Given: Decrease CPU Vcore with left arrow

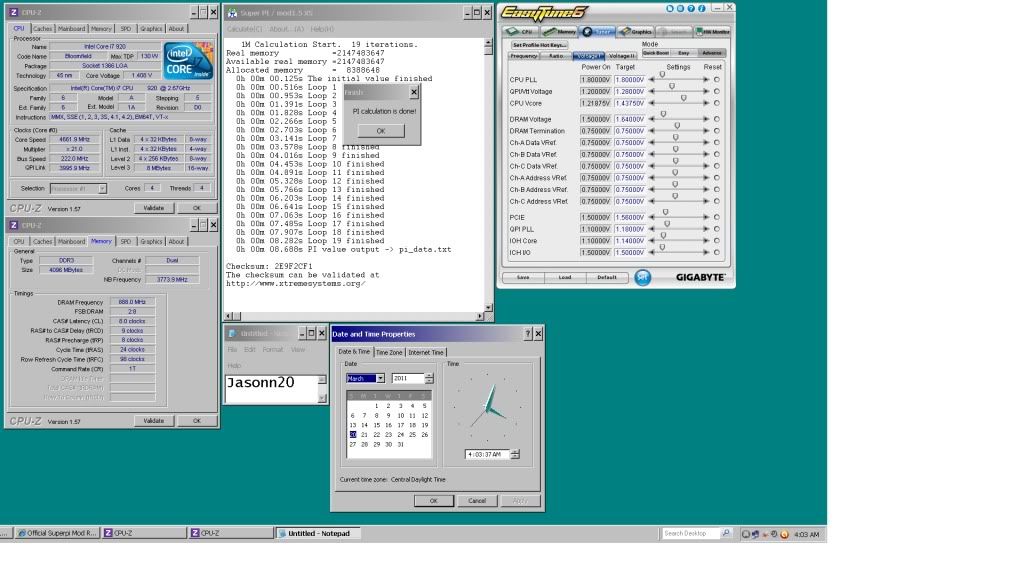Looking at the screenshot, I should [652, 103].
